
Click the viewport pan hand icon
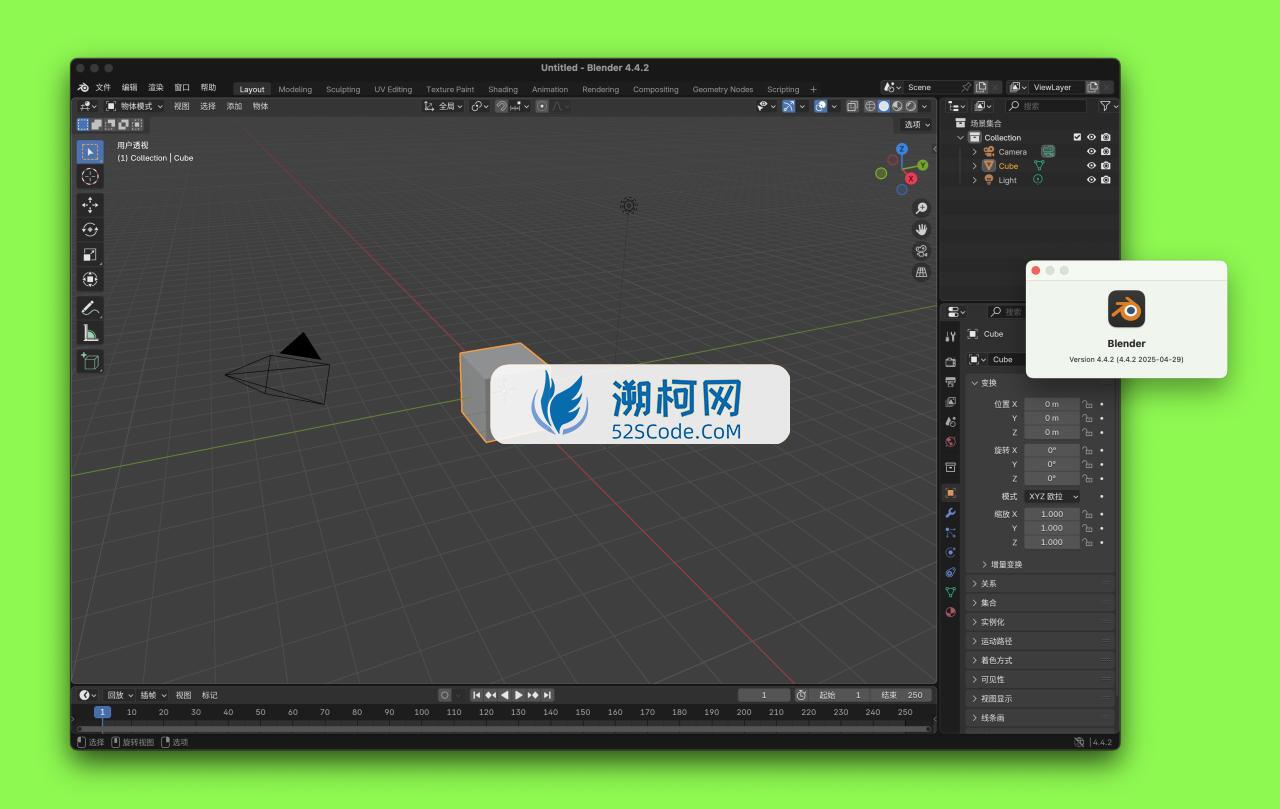[921, 230]
